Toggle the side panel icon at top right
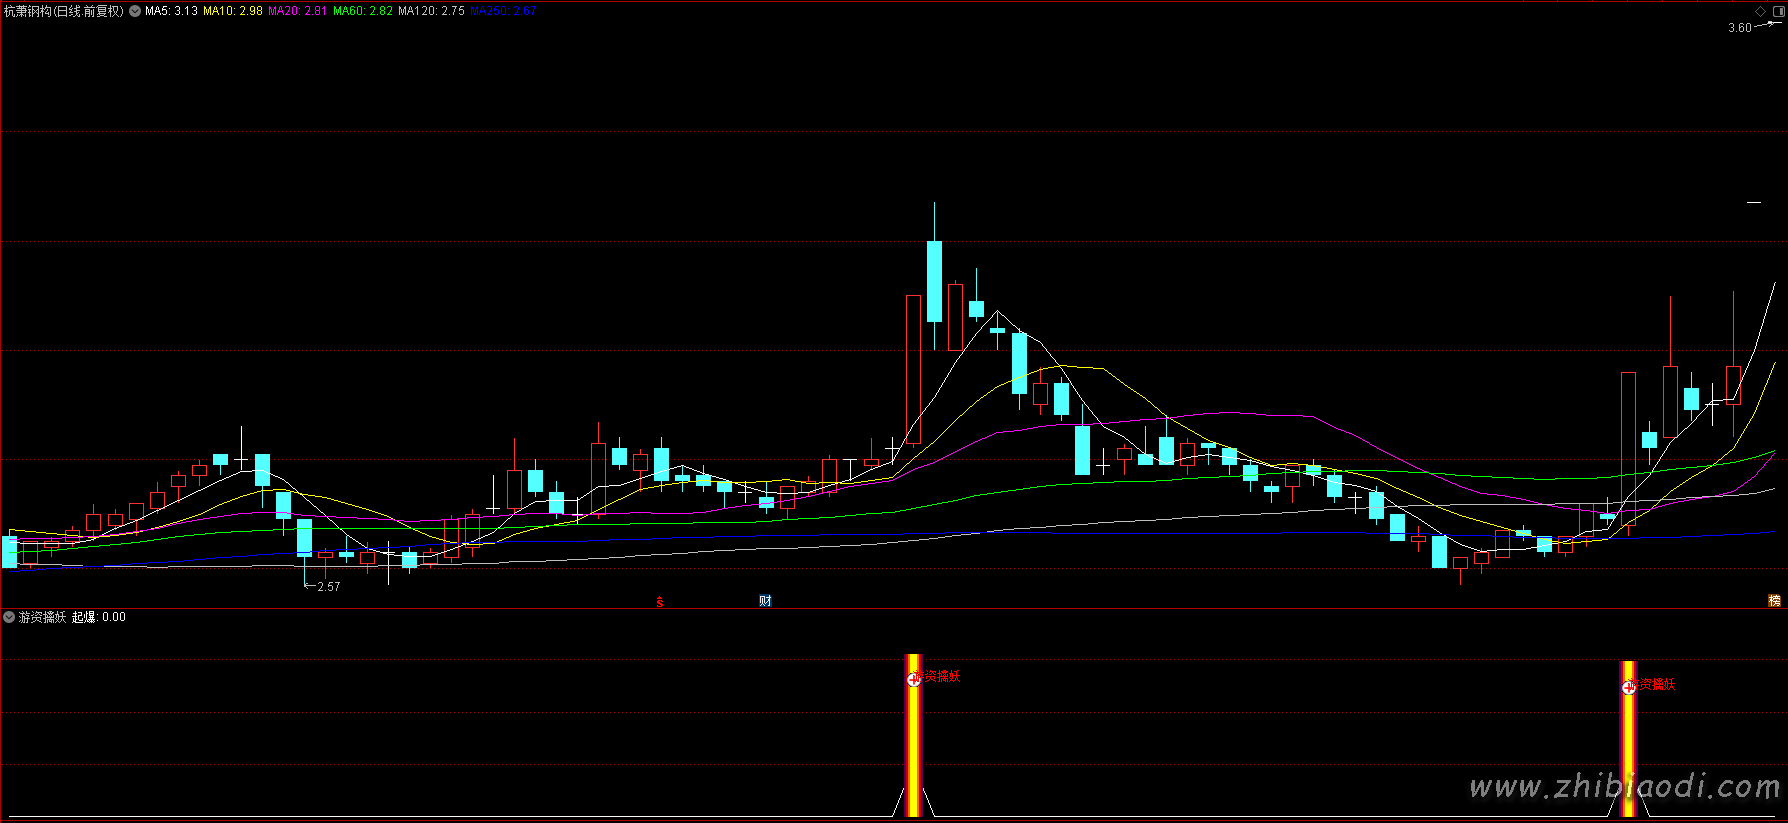Image resolution: width=1788 pixels, height=823 pixels. (x=1778, y=11)
